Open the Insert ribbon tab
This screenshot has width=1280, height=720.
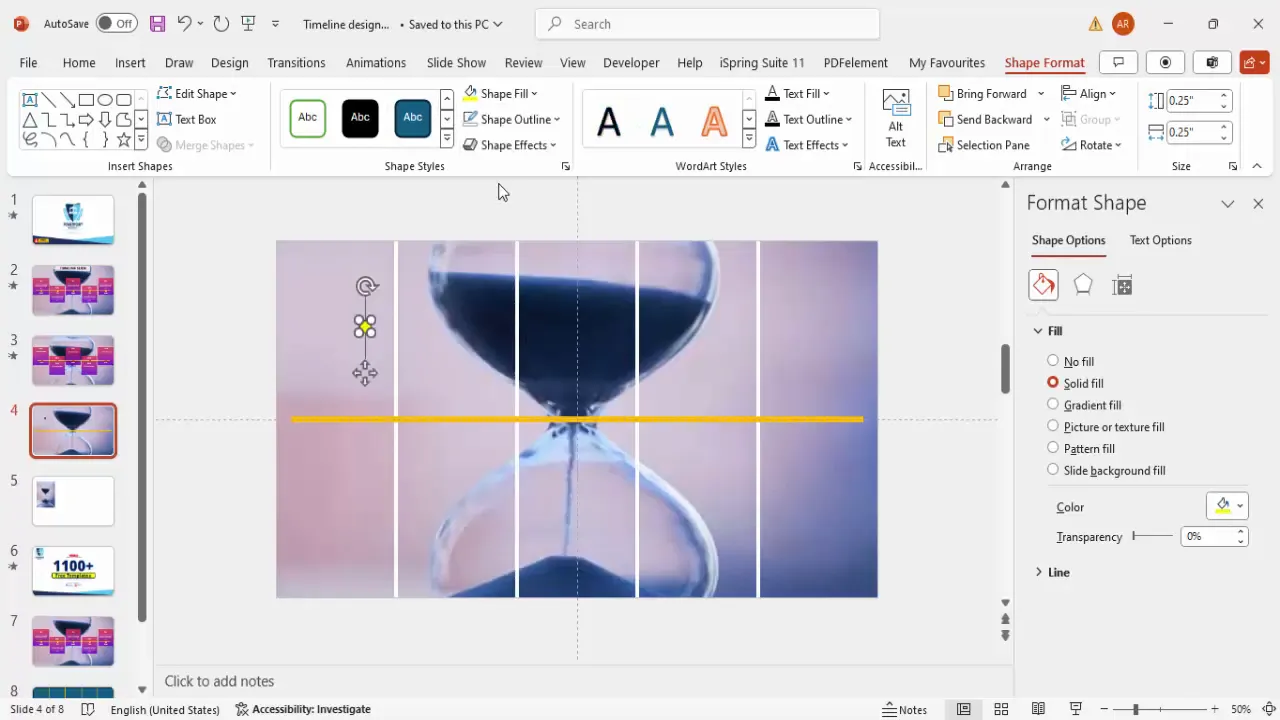coord(130,62)
